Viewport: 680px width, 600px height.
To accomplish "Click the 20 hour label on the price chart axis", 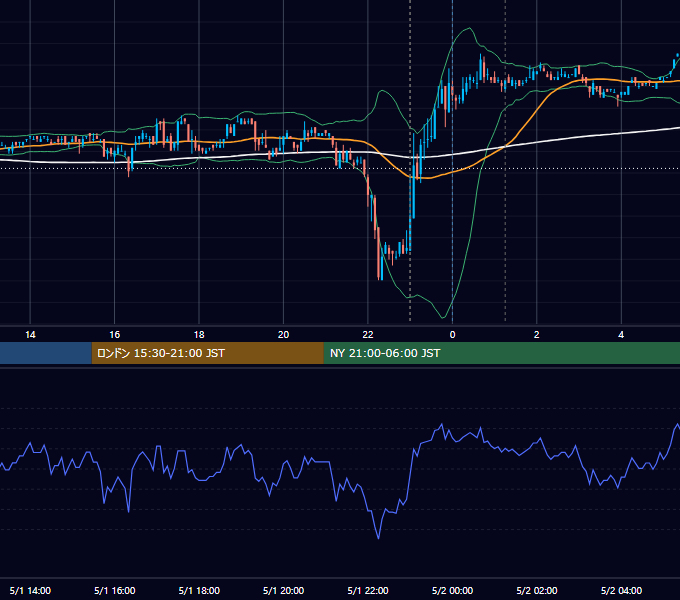I will tap(283, 335).
